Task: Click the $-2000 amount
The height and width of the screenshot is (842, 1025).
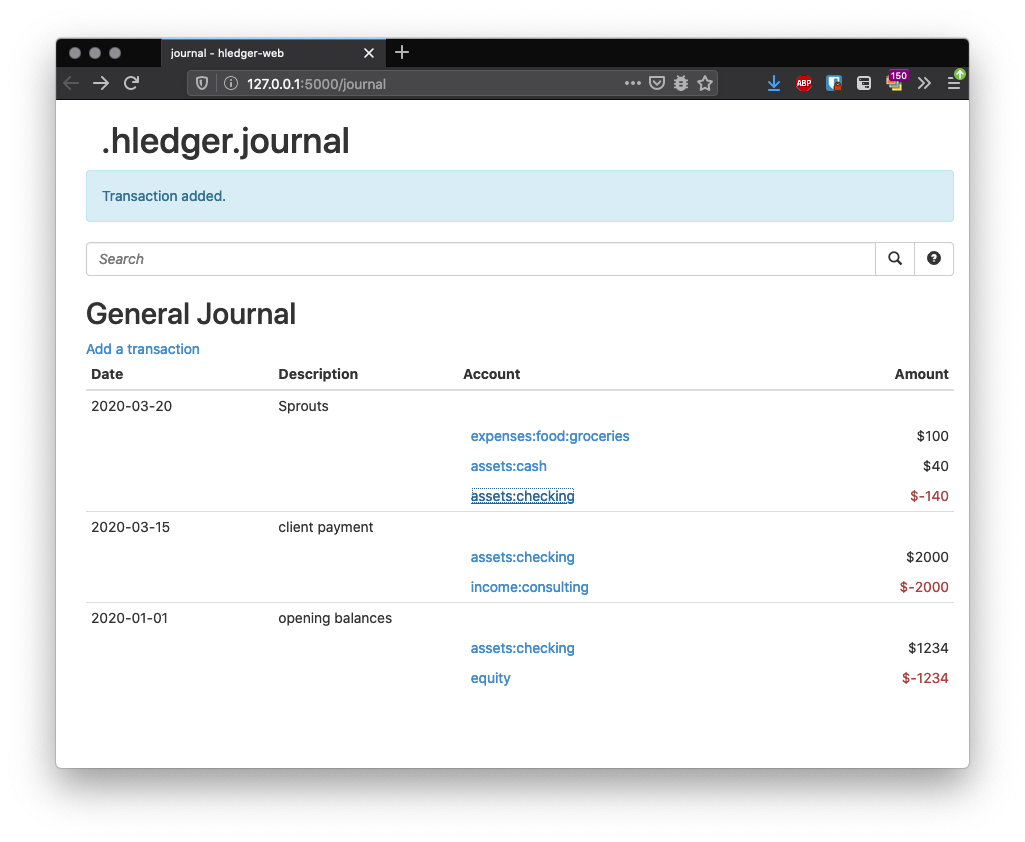Action: point(924,587)
